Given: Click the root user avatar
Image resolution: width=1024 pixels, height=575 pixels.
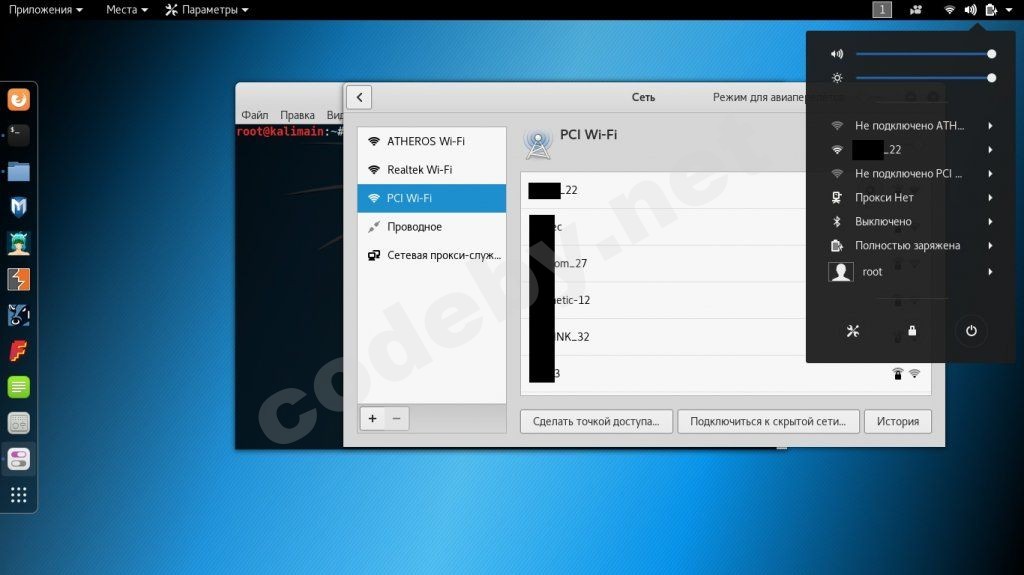Looking at the screenshot, I should (840, 272).
